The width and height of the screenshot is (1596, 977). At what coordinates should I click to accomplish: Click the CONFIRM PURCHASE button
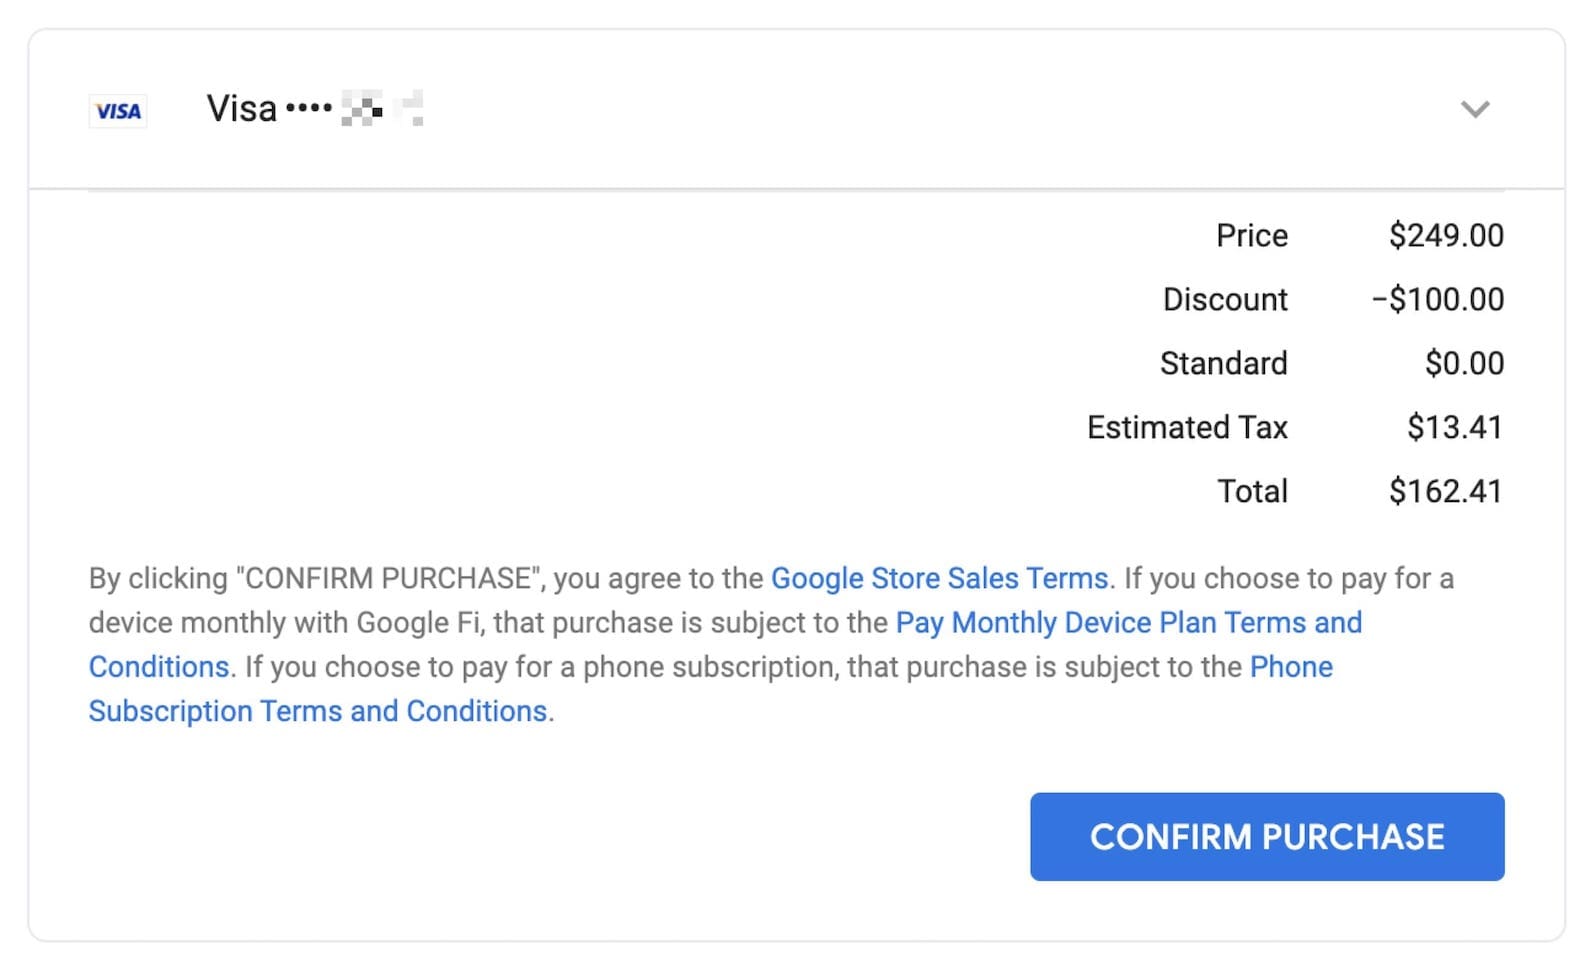pos(1267,837)
